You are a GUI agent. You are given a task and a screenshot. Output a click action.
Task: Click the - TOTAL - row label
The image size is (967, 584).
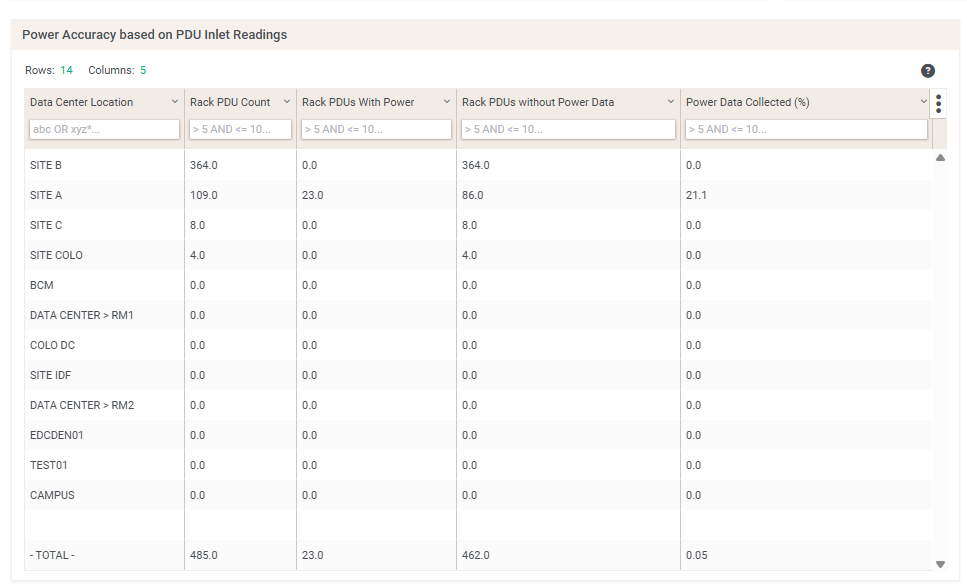[x=53, y=555]
